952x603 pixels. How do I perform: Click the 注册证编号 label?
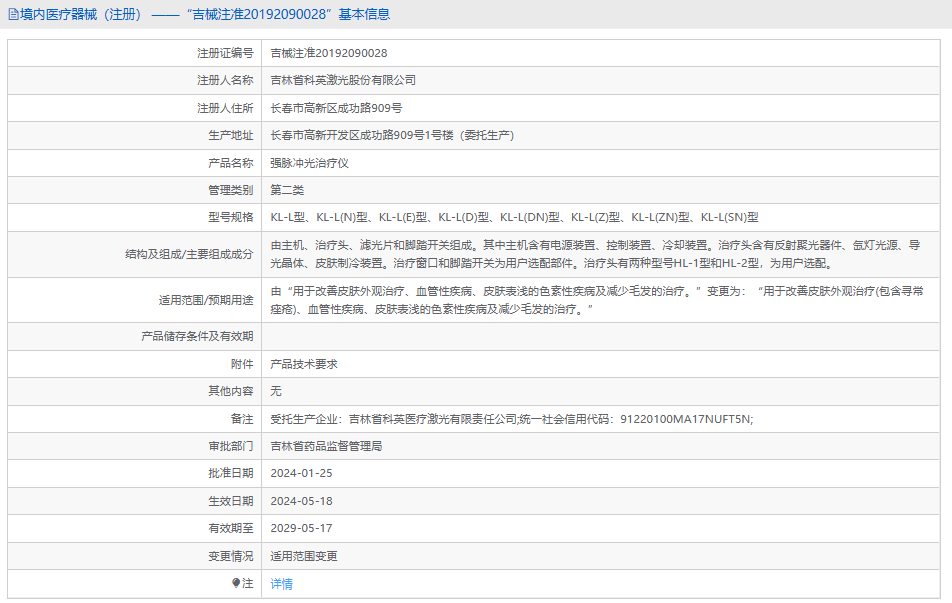pos(225,53)
